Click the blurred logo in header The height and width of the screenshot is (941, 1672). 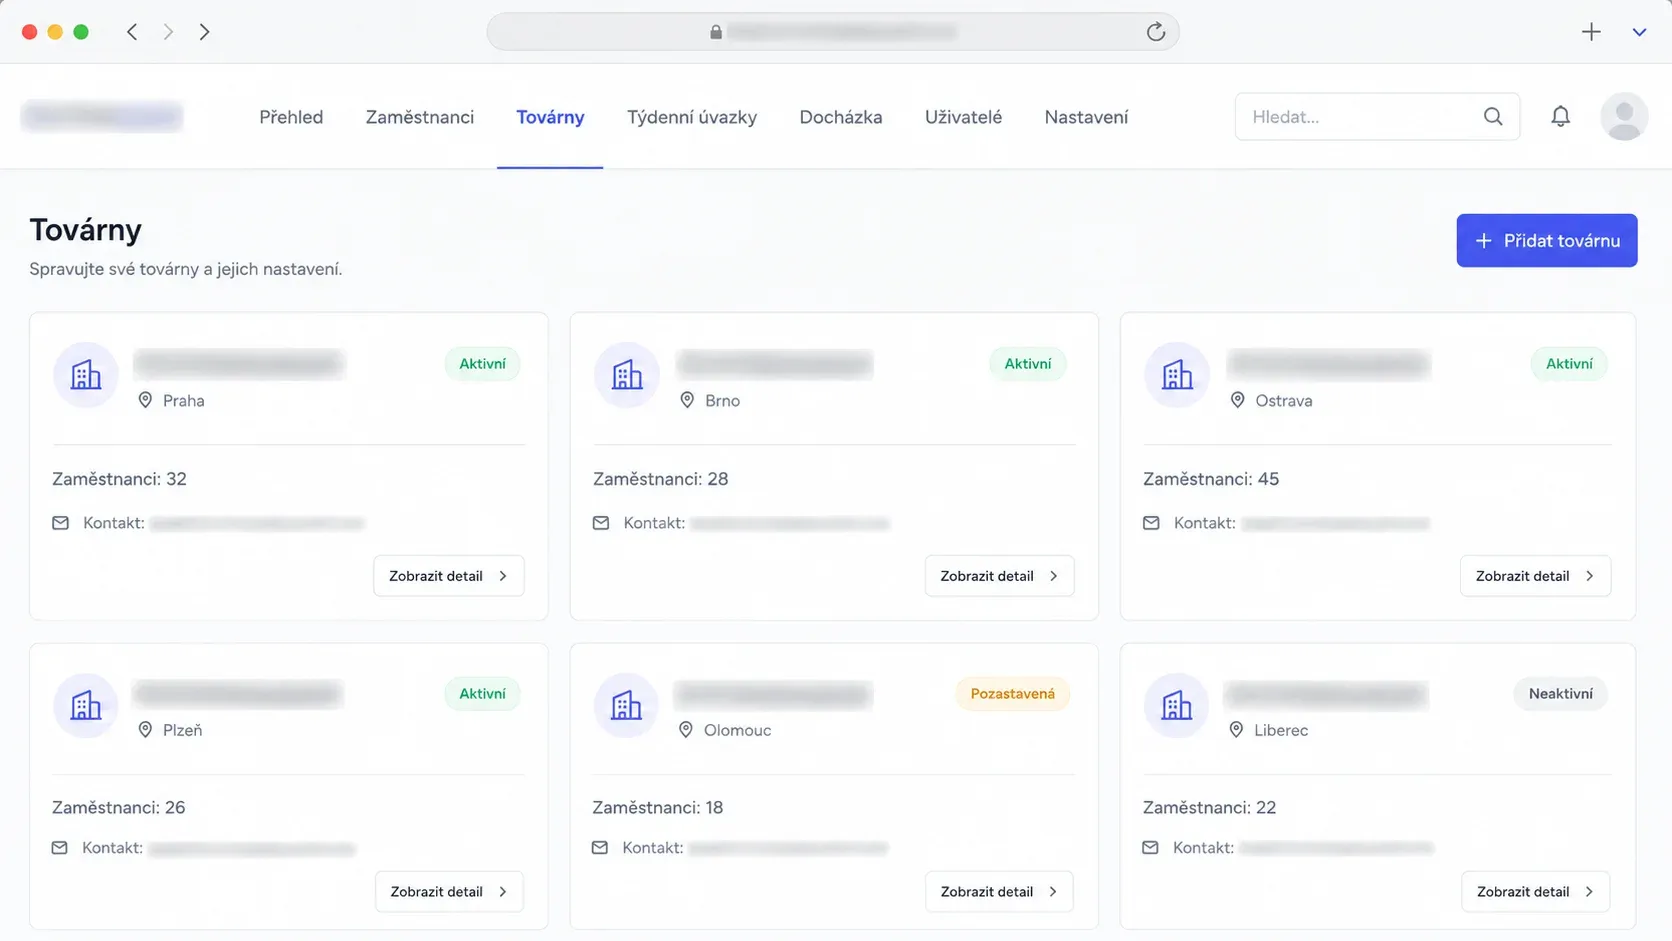pos(102,117)
